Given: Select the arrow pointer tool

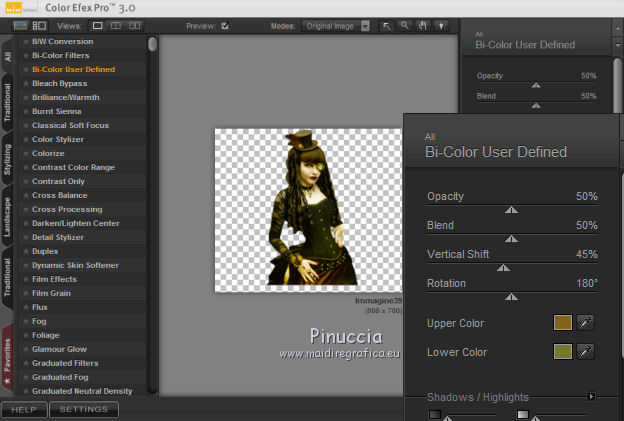Looking at the screenshot, I should tap(387, 25).
